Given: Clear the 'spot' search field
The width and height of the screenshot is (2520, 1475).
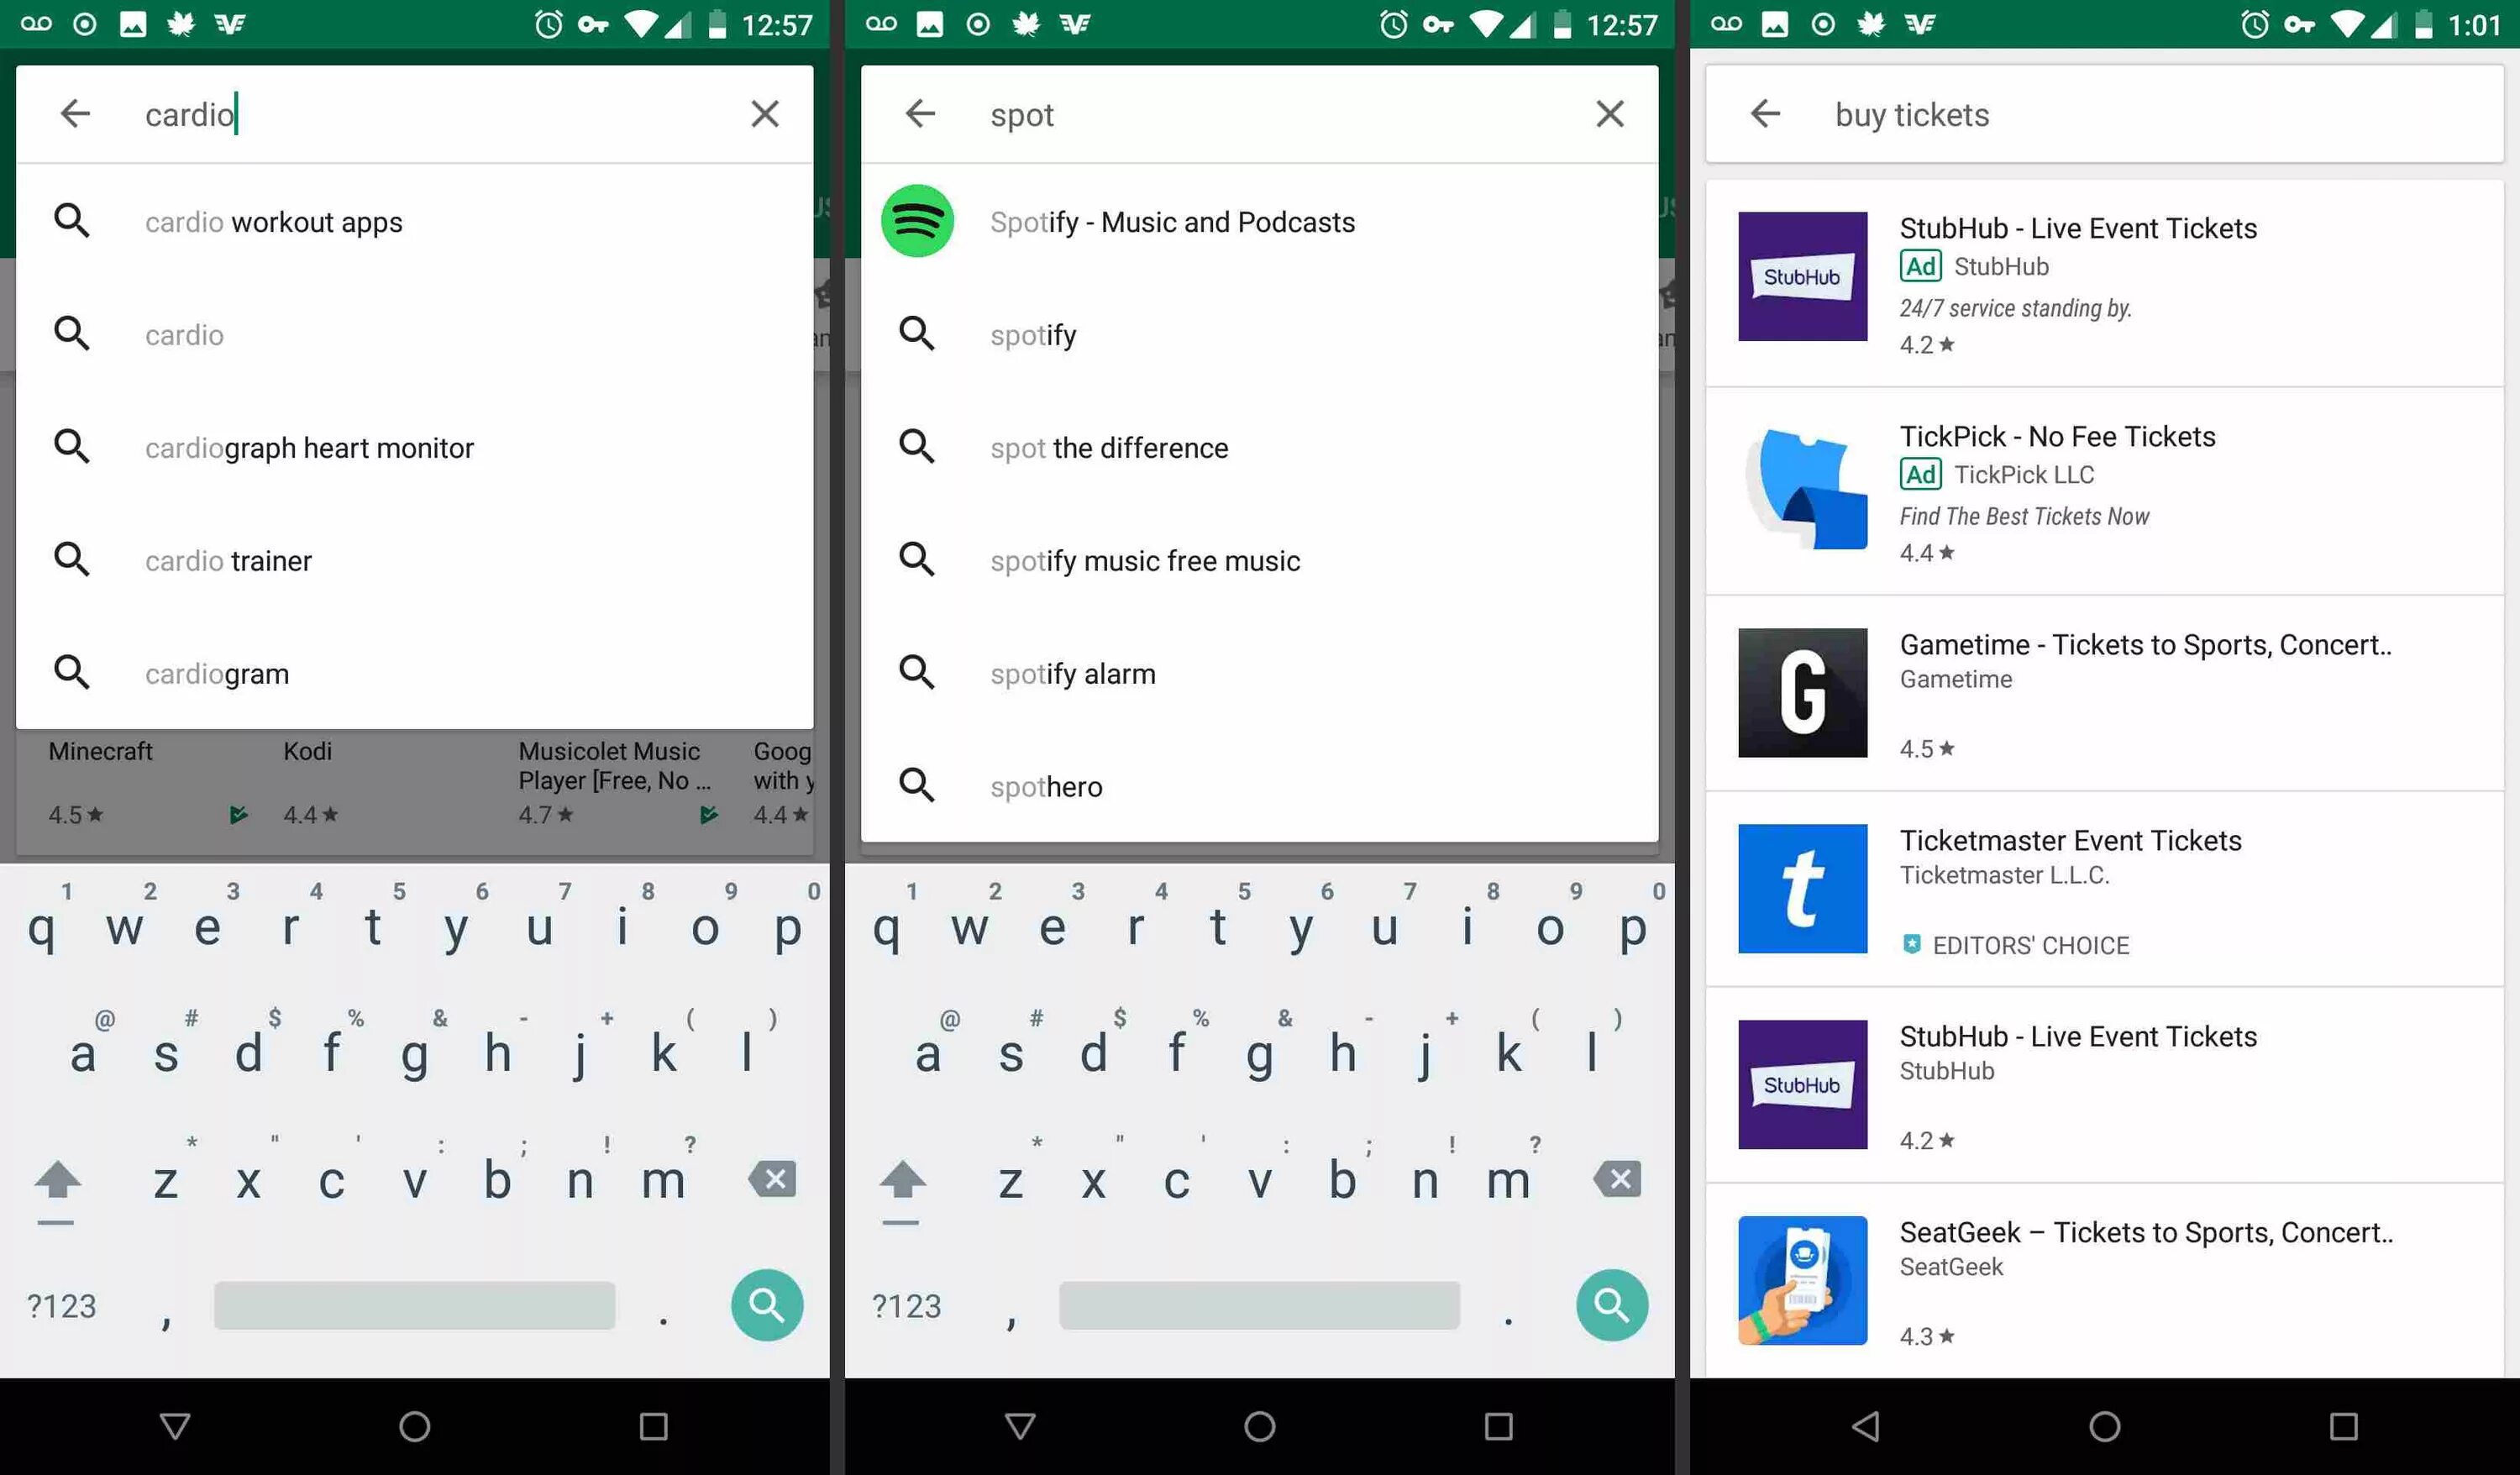Looking at the screenshot, I should pos(1609,114).
